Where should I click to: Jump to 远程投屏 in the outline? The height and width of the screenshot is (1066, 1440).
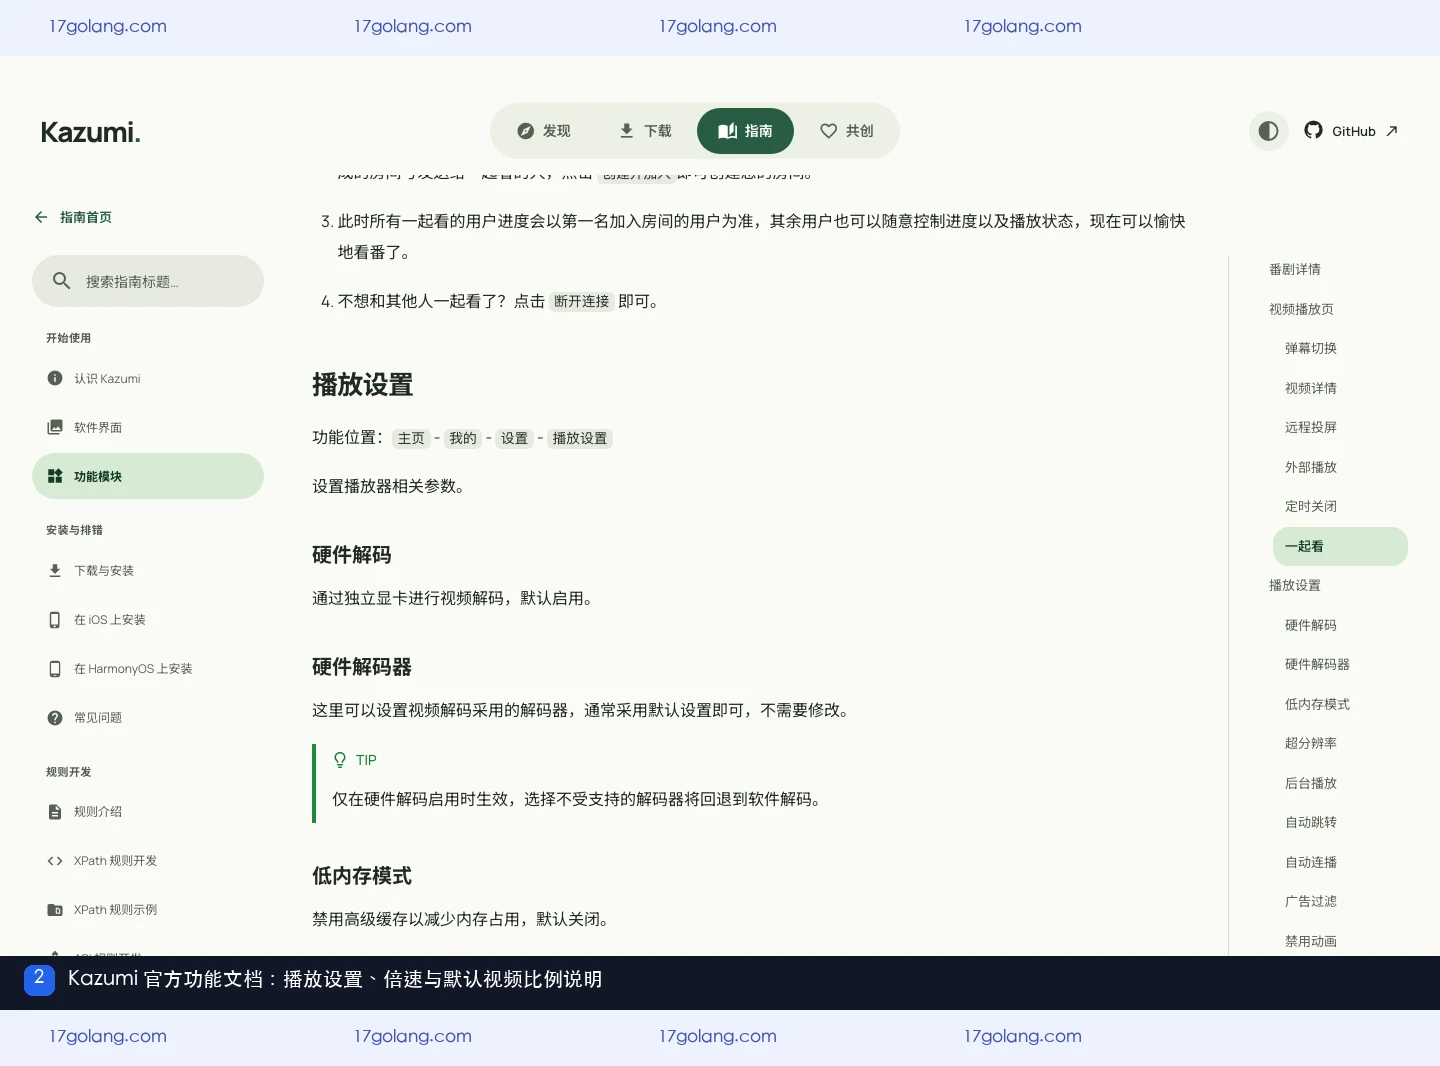point(1311,427)
